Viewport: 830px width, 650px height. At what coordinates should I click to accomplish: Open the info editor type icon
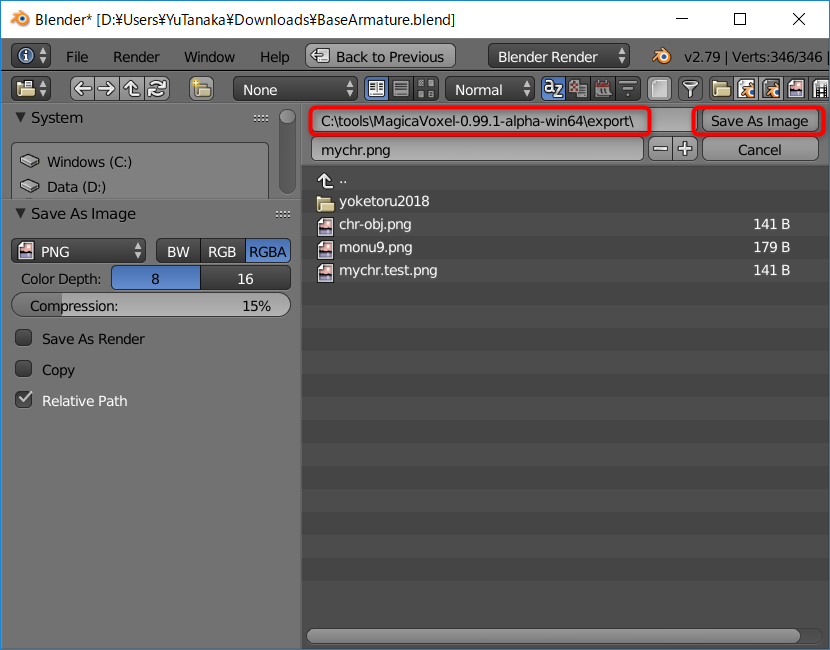click(x=31, y=56)
